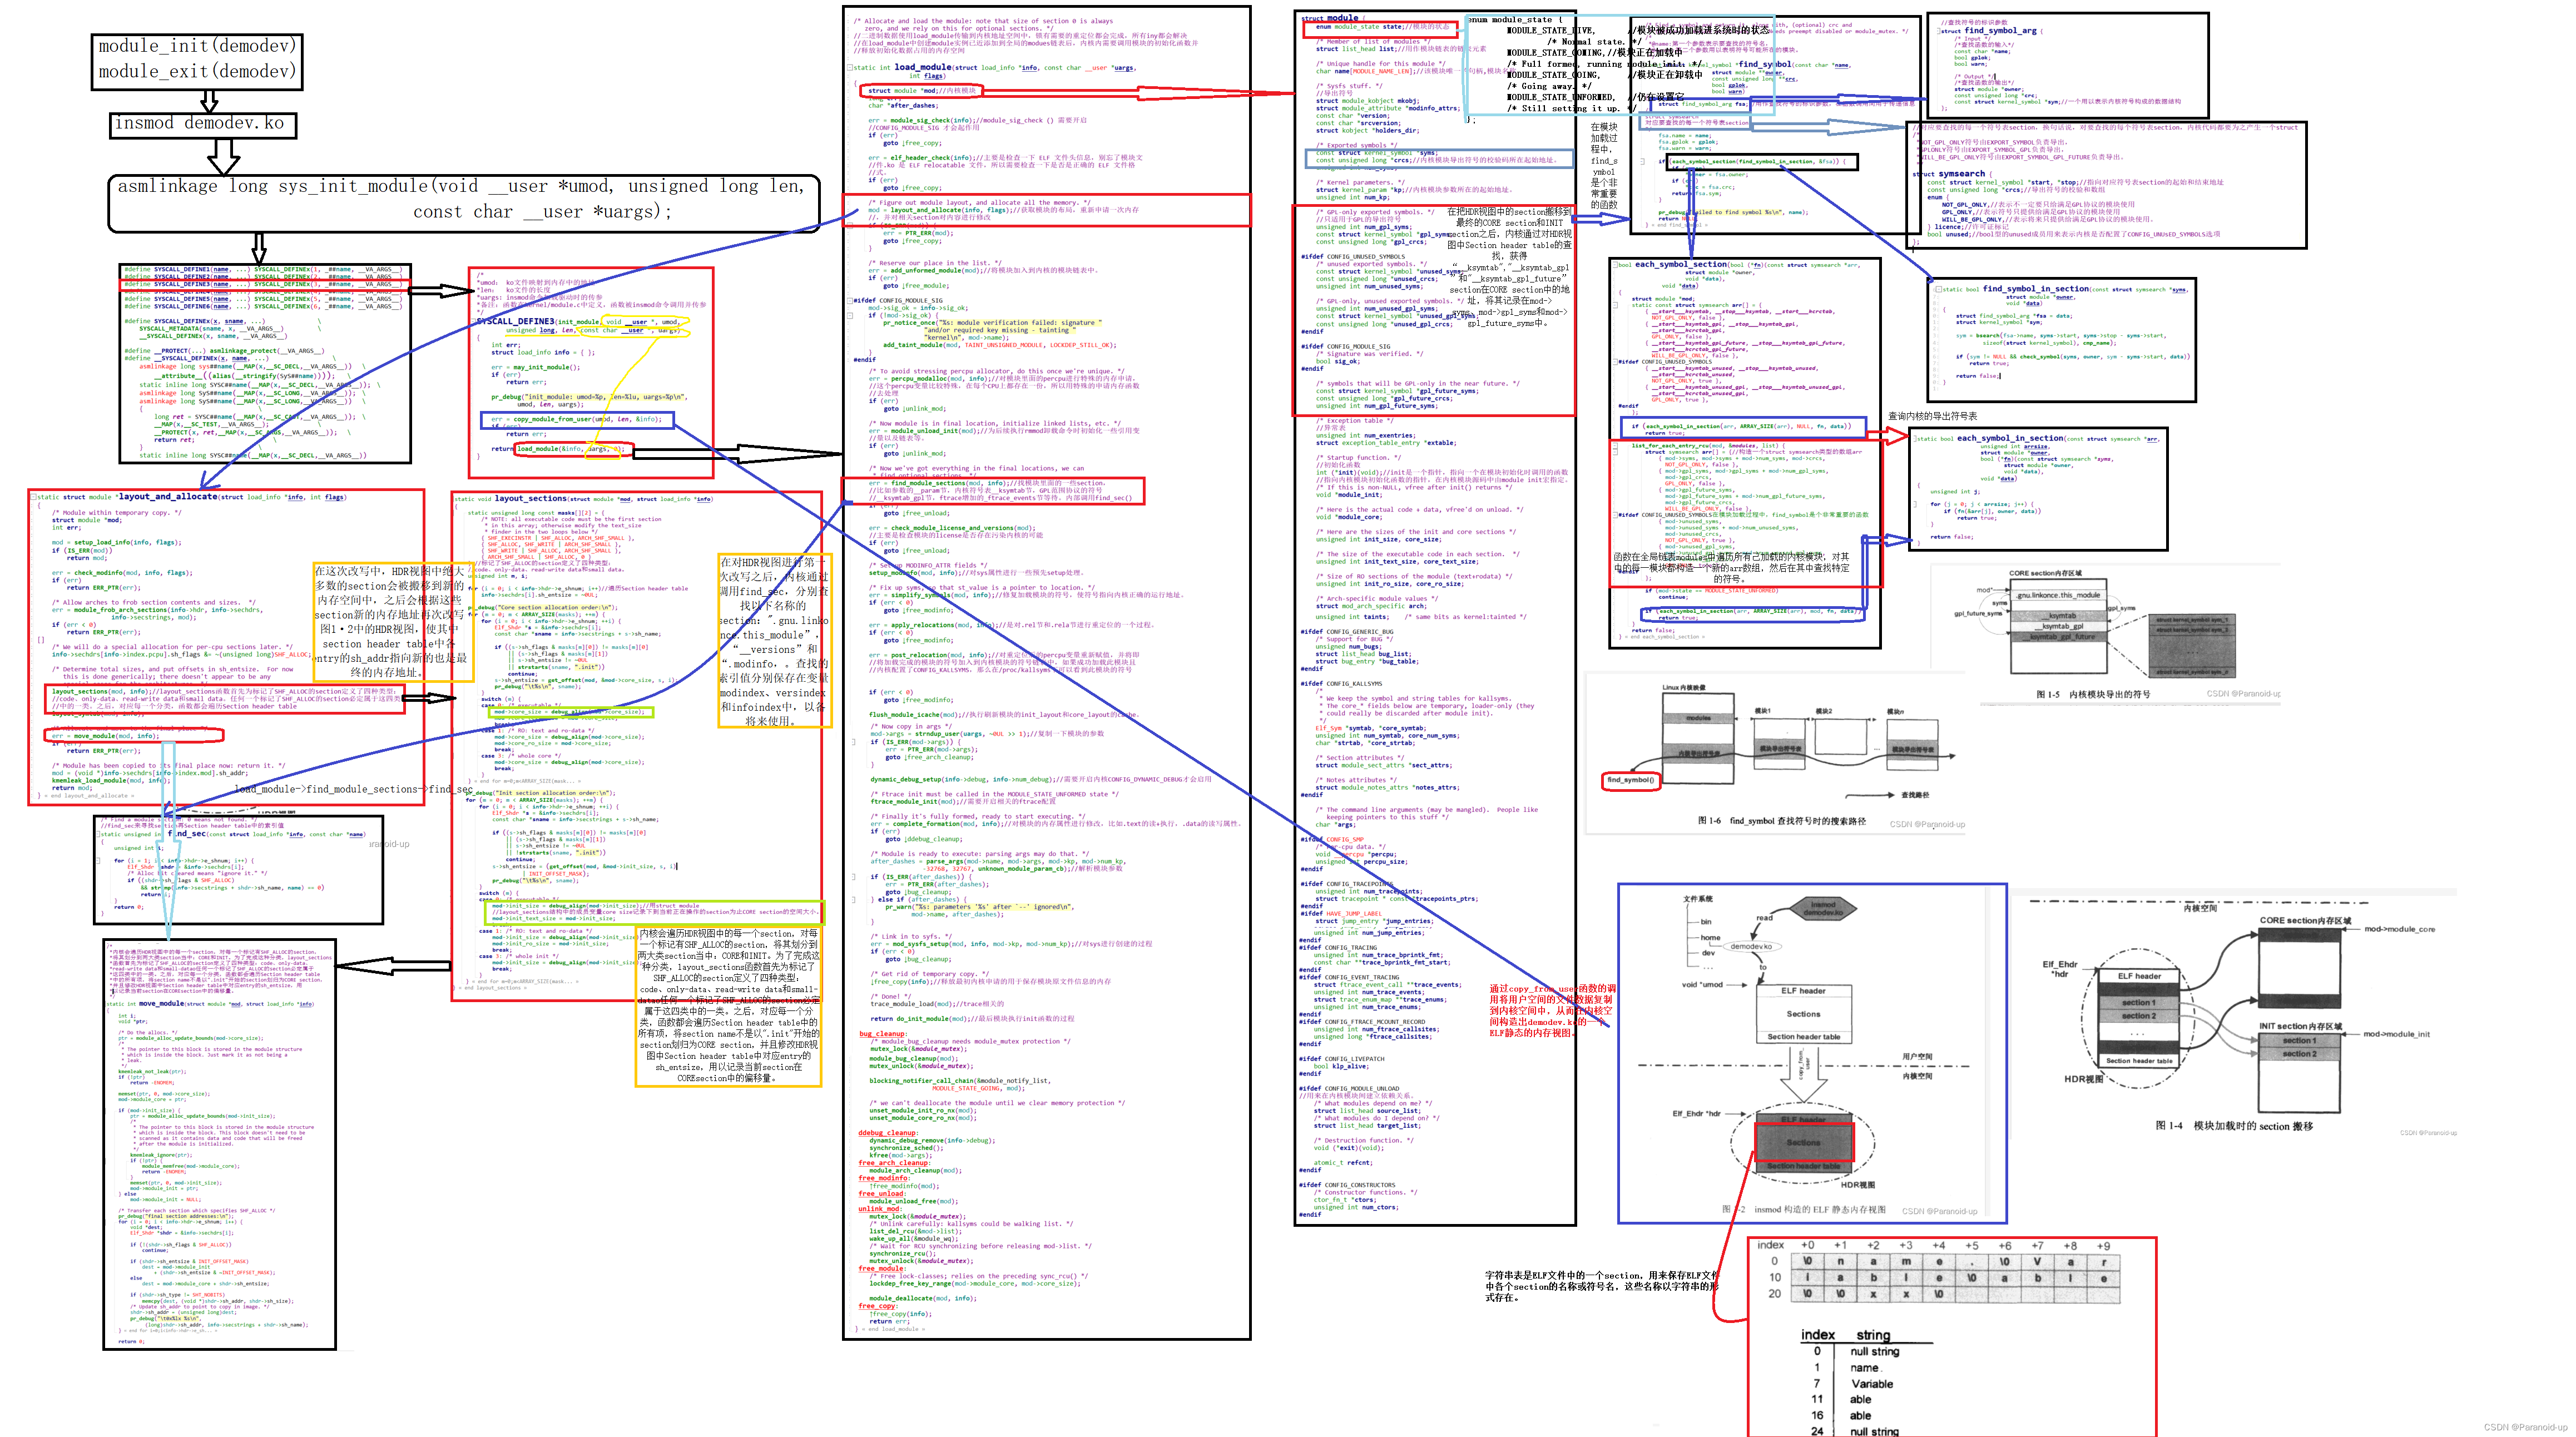Click the mod->module_core label
This screenshot has height=1437, width=2576.
[2399, 929]
